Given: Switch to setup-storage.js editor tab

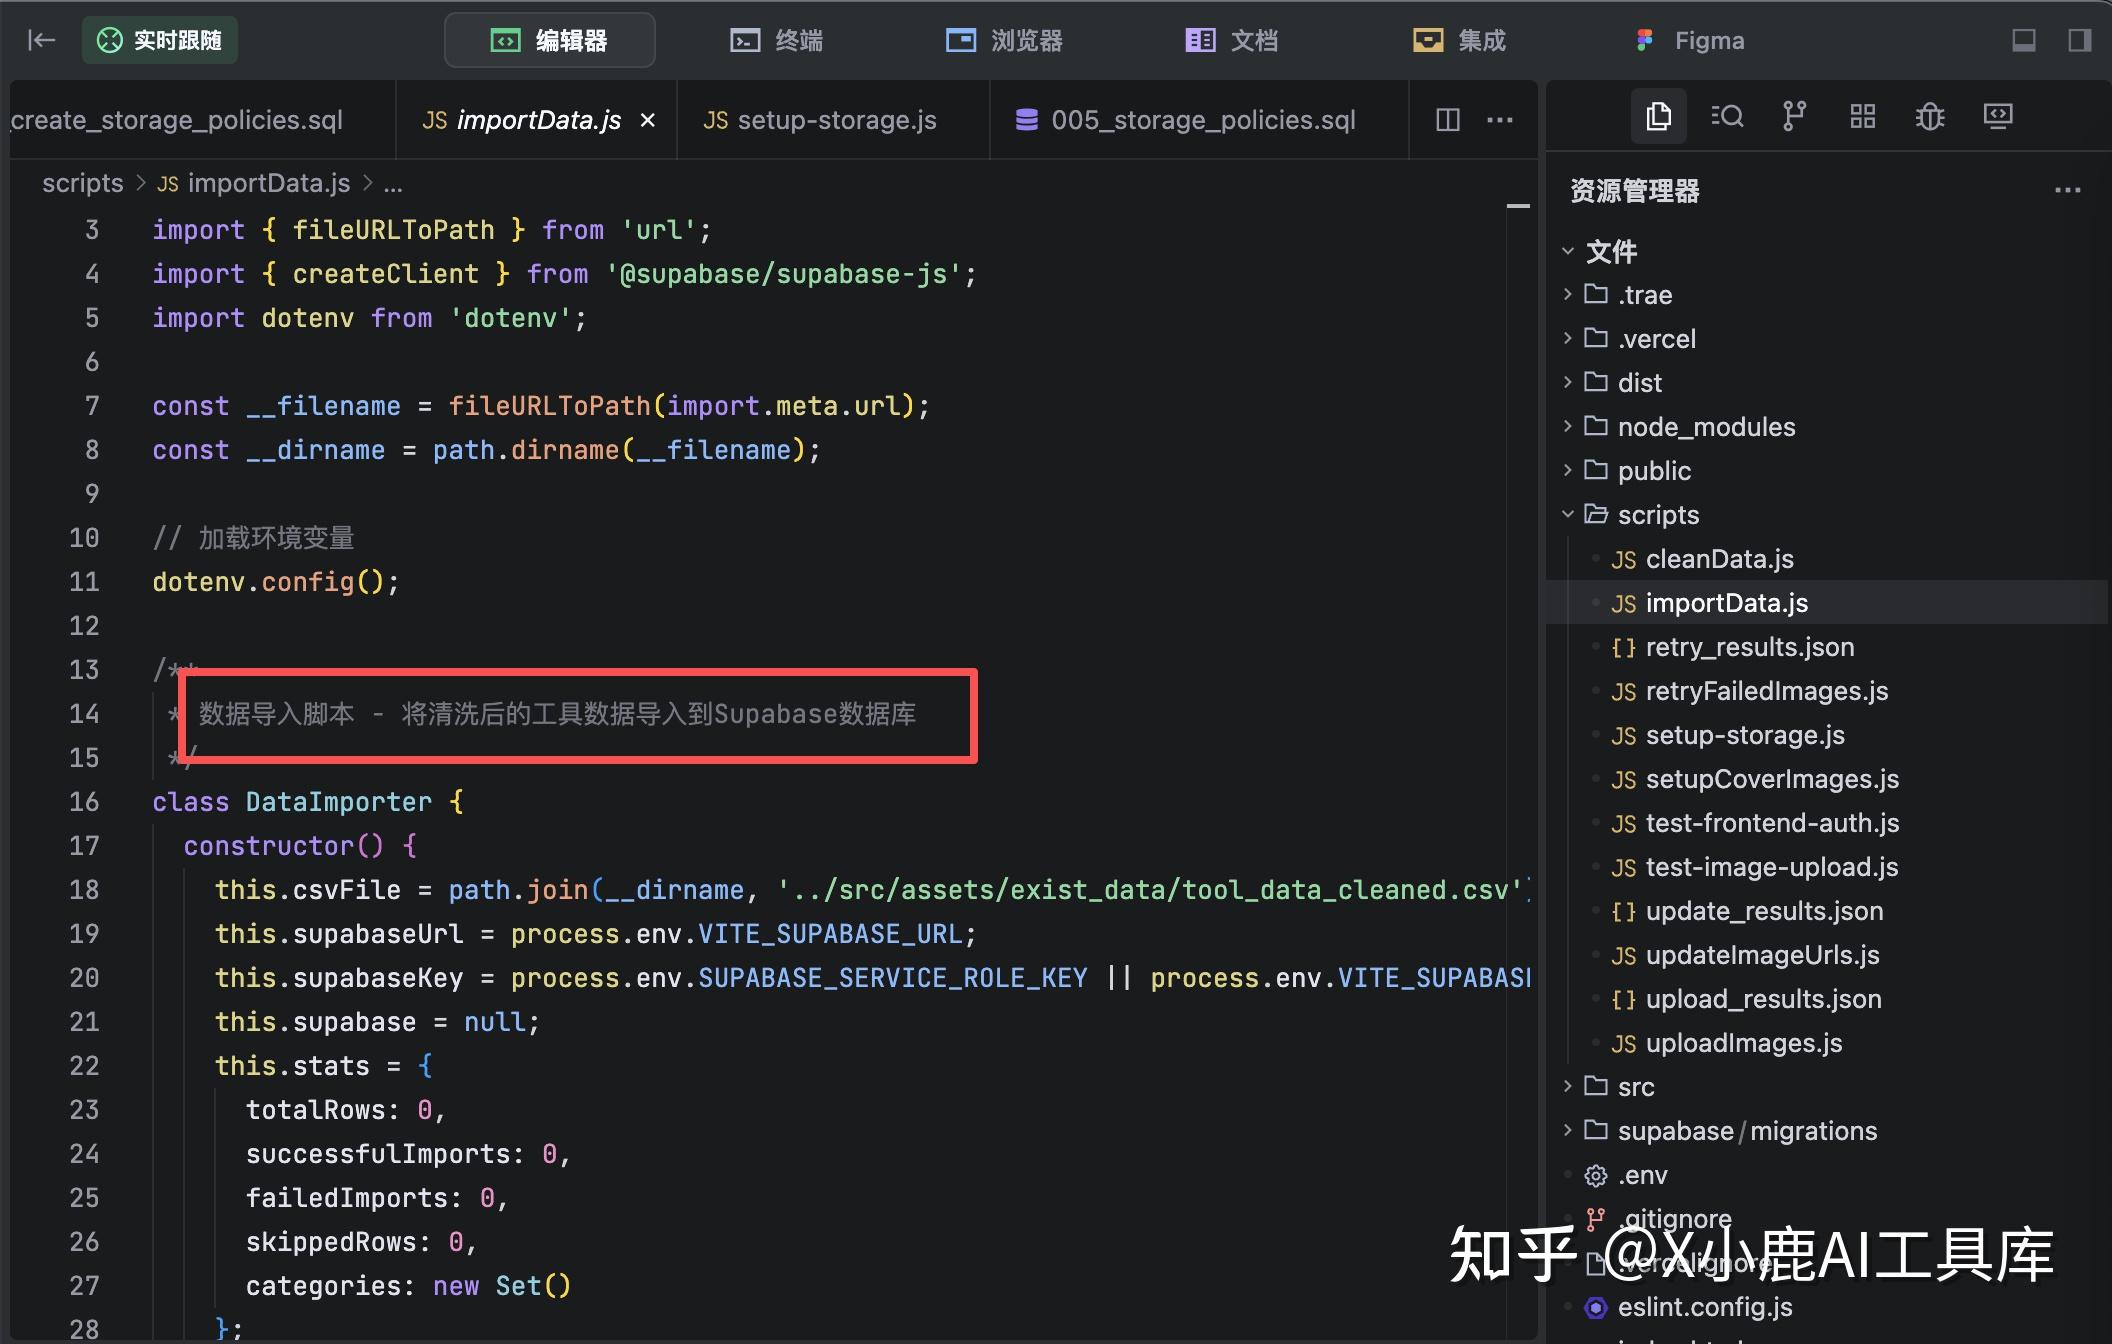Looking at the screenshot, I should (x=820, y=120).
